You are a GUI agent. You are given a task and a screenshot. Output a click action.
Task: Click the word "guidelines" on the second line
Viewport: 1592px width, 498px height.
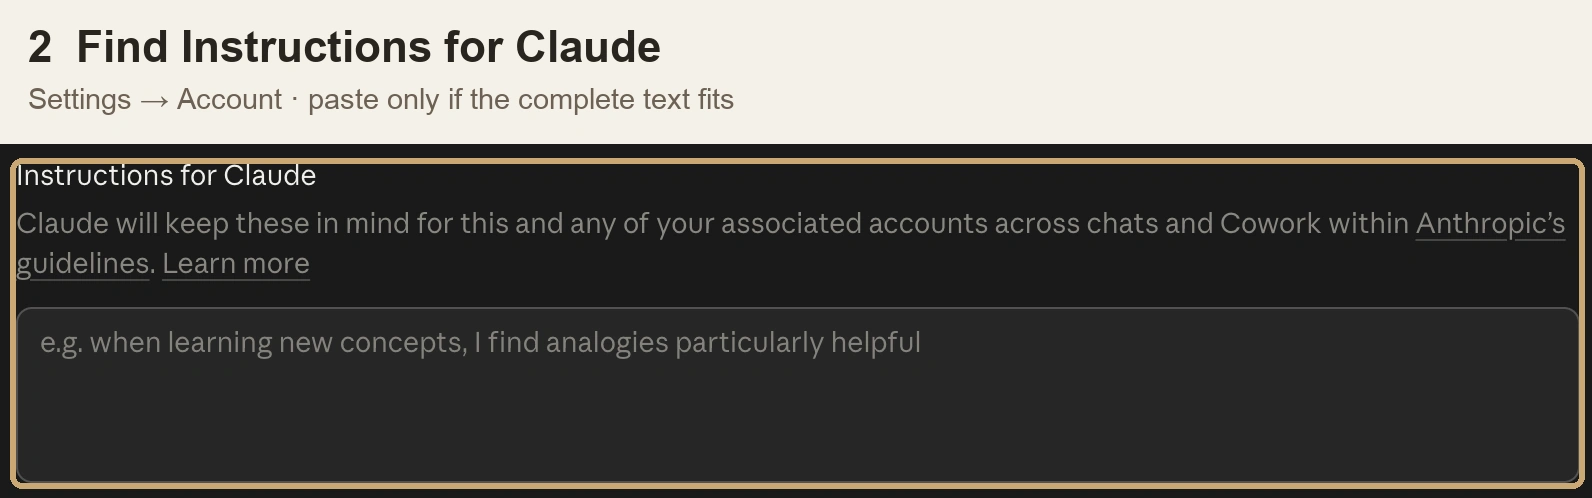click(83, 263)
